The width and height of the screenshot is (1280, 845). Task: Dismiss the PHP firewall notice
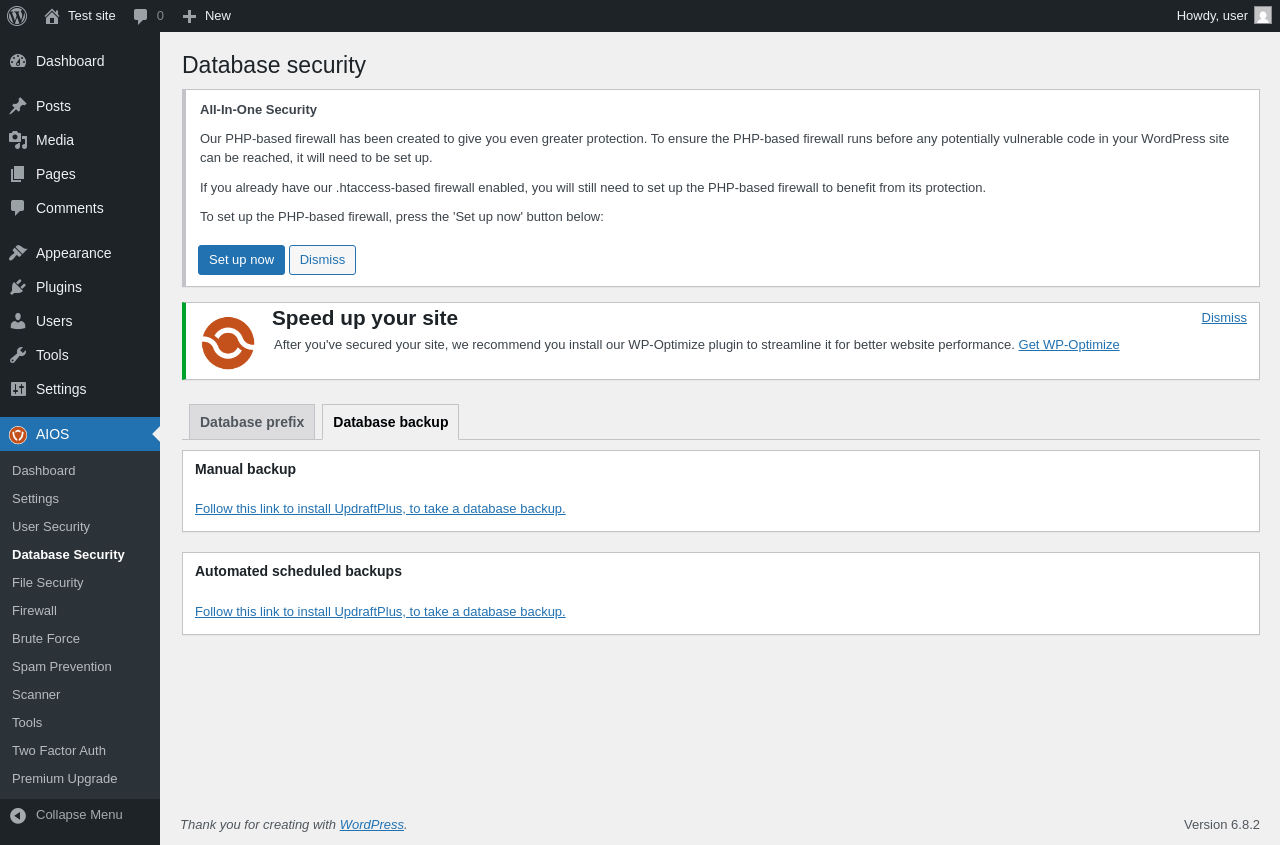pyautogui.click(x=322, y=260)
